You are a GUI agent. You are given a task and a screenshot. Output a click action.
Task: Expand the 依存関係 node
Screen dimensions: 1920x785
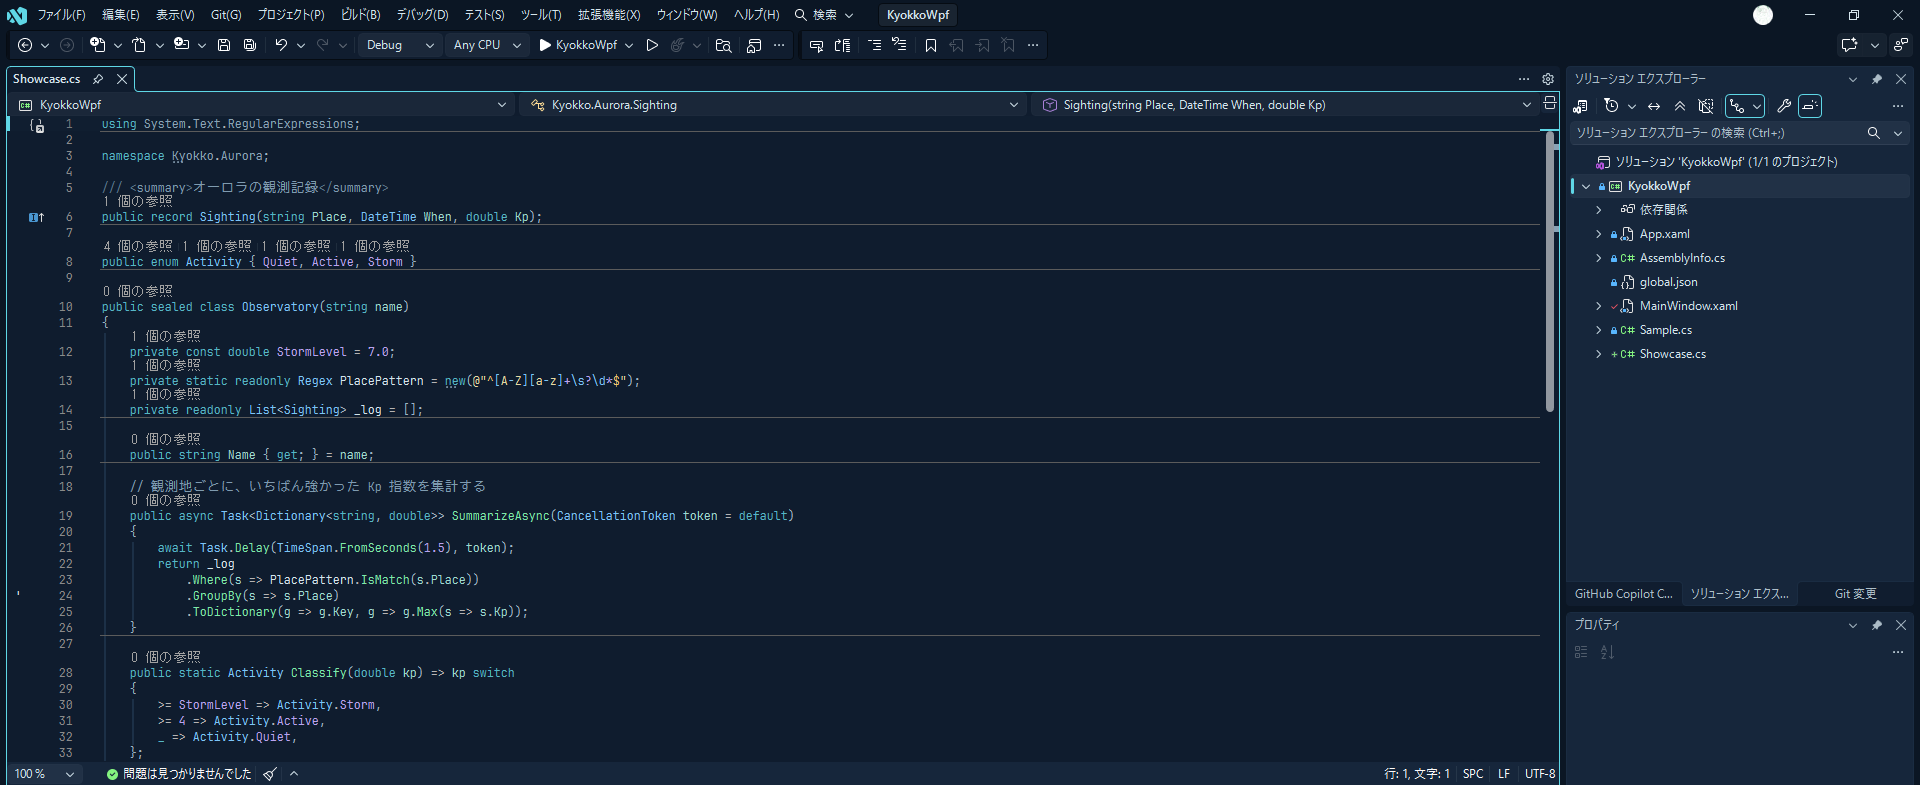point(1598,210)
